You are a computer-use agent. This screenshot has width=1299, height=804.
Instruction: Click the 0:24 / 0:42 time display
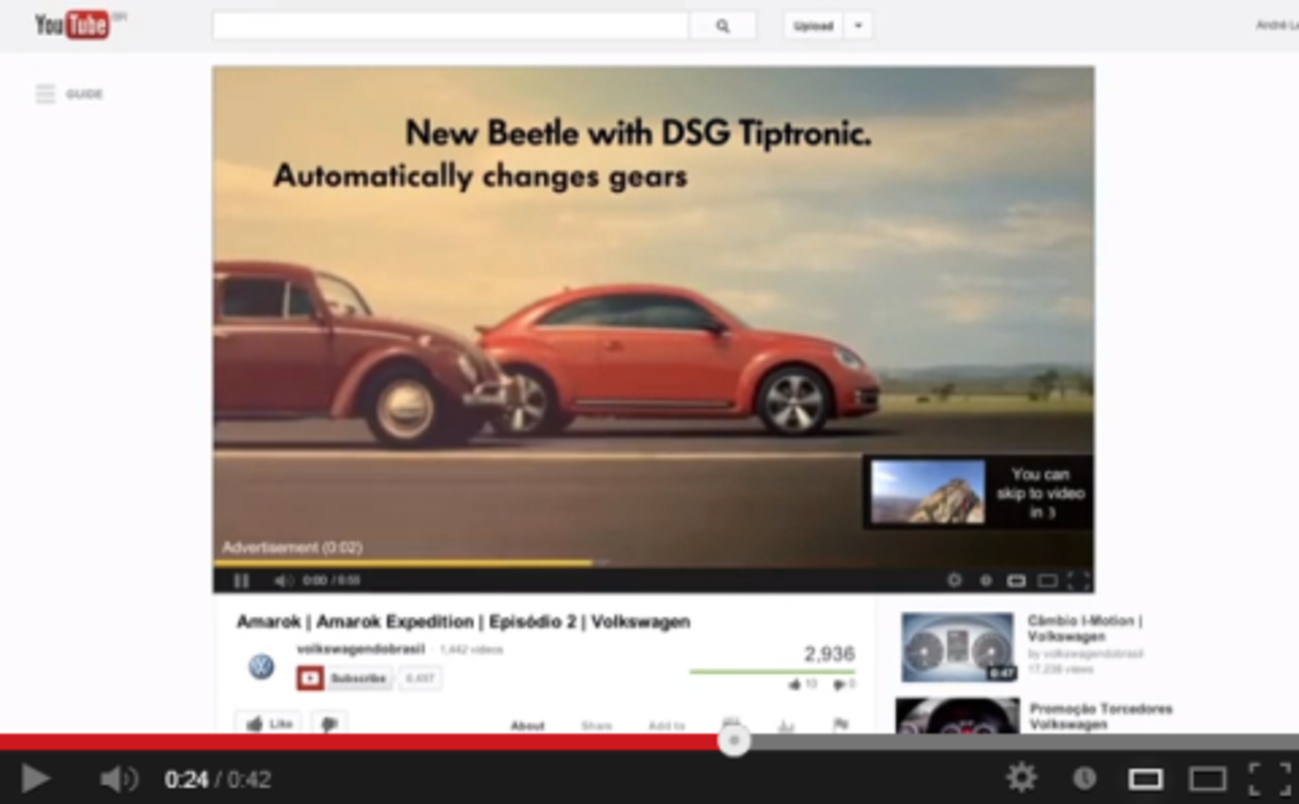click(x=218, y=779)
